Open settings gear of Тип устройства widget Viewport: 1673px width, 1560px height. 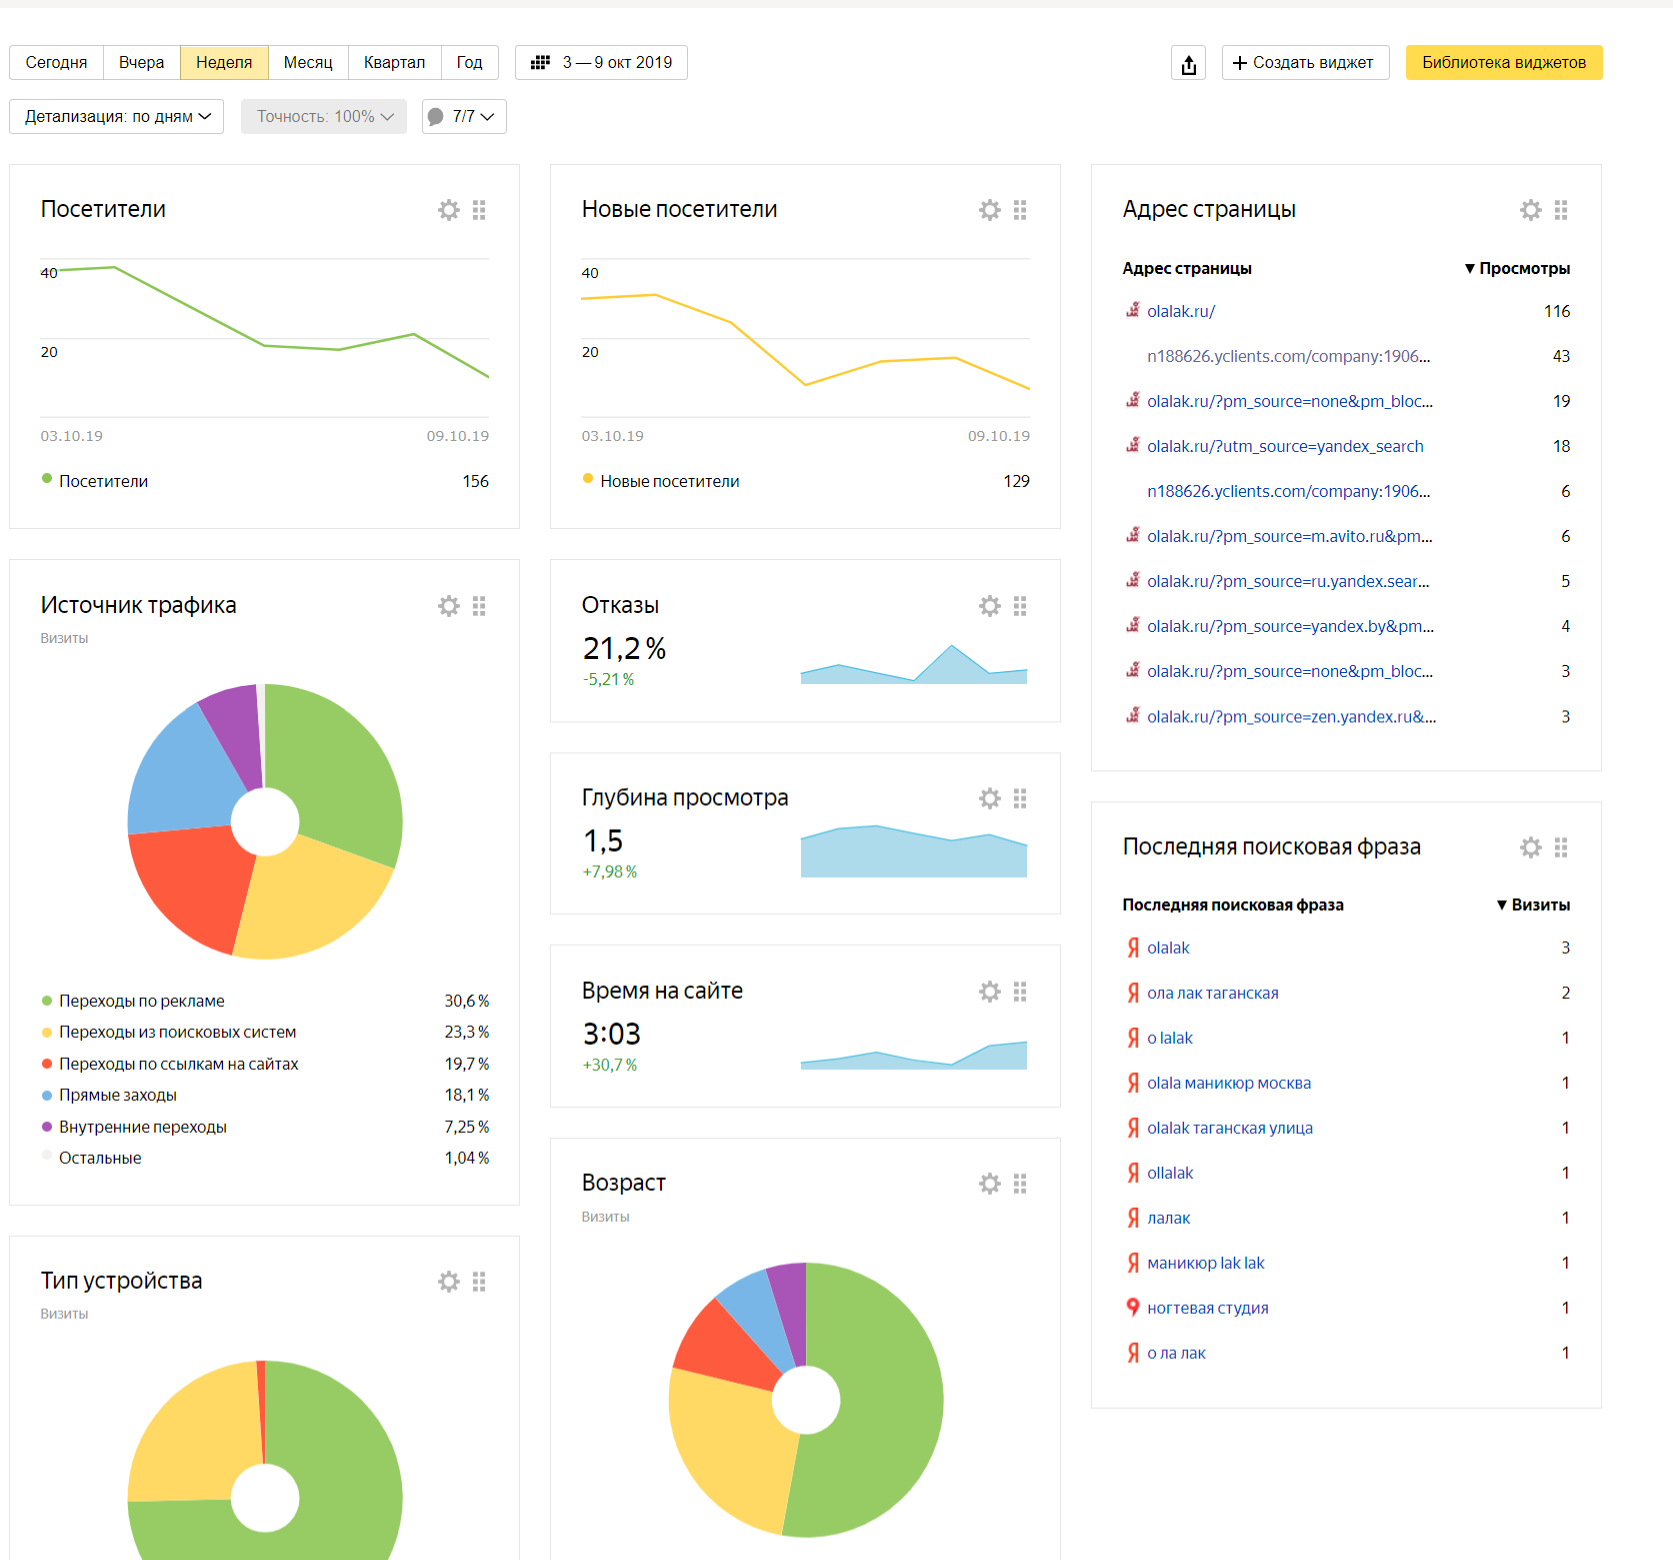pos(449,1282)
